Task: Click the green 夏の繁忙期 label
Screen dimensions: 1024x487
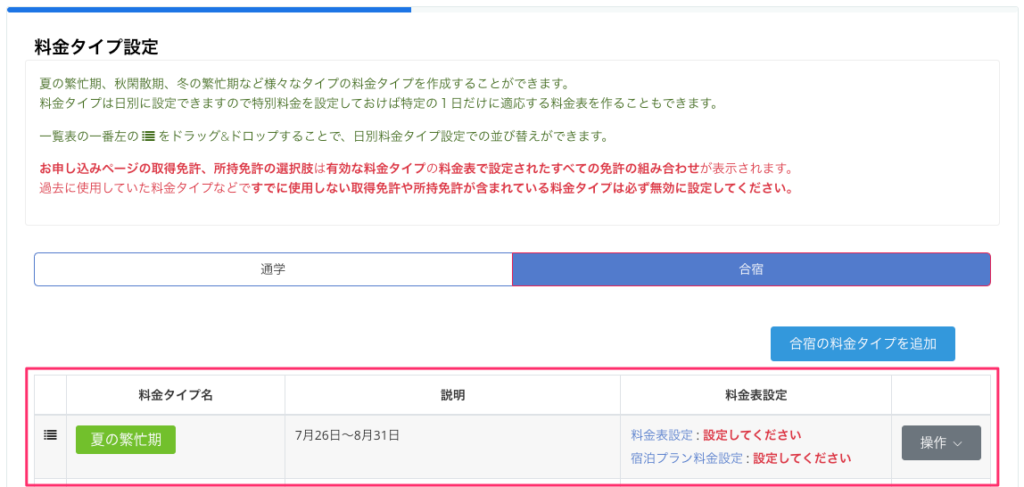Action: pyautogui.click(x=126, y=439)
